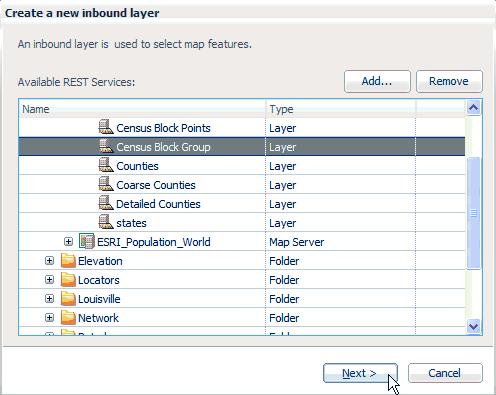Expand the ESRI_Population_World map server node
496x395 pixels.
tap(68, 241)
